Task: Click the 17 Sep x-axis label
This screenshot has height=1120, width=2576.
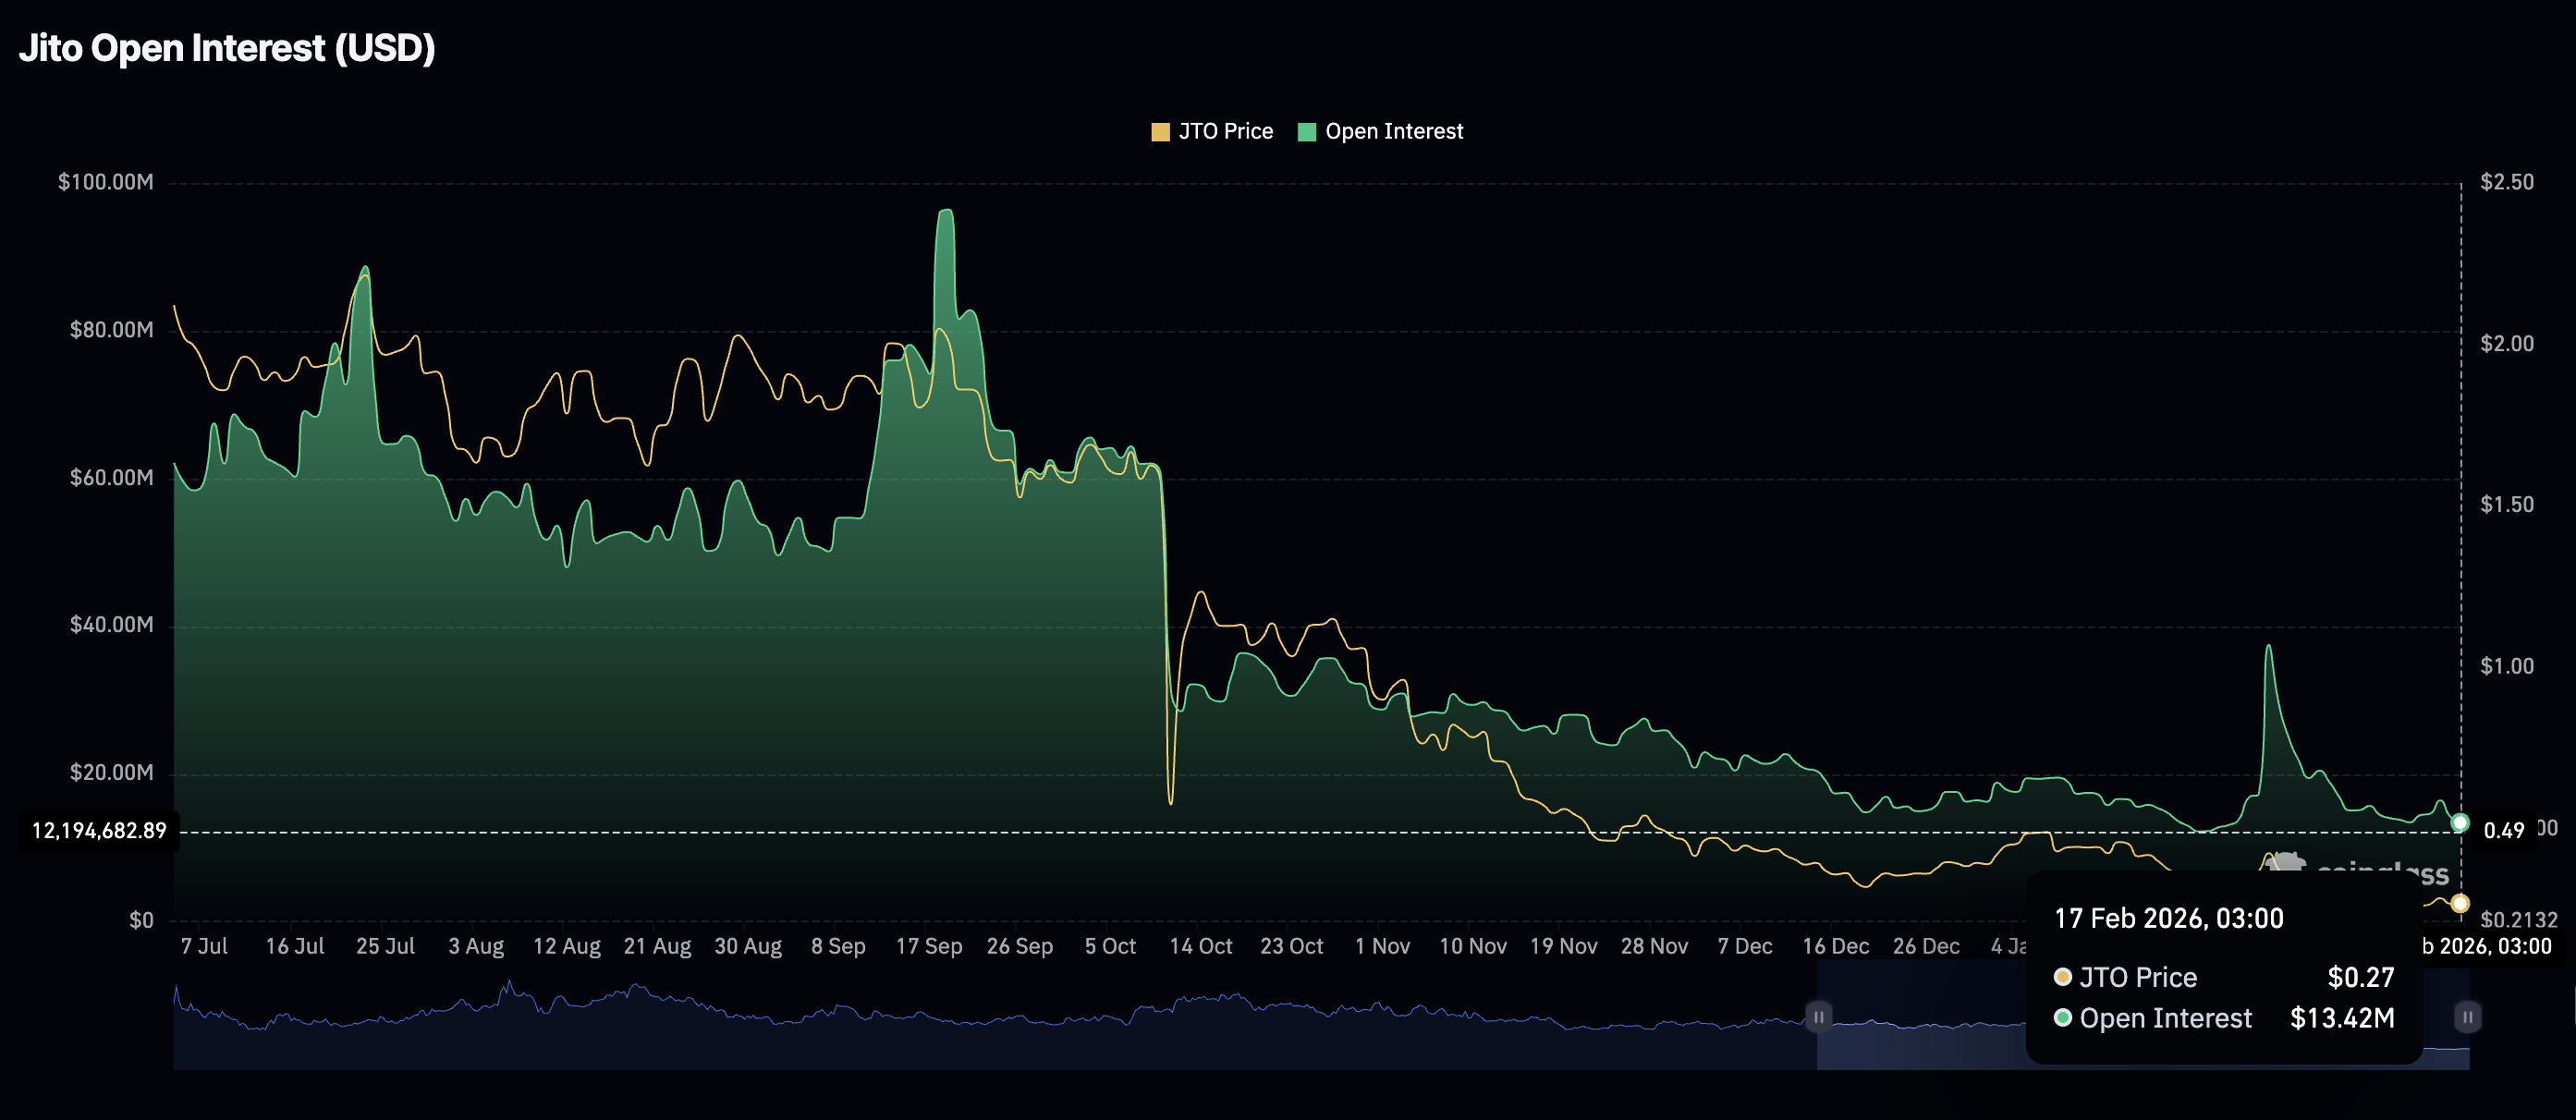Action: [x=928, y=946]
